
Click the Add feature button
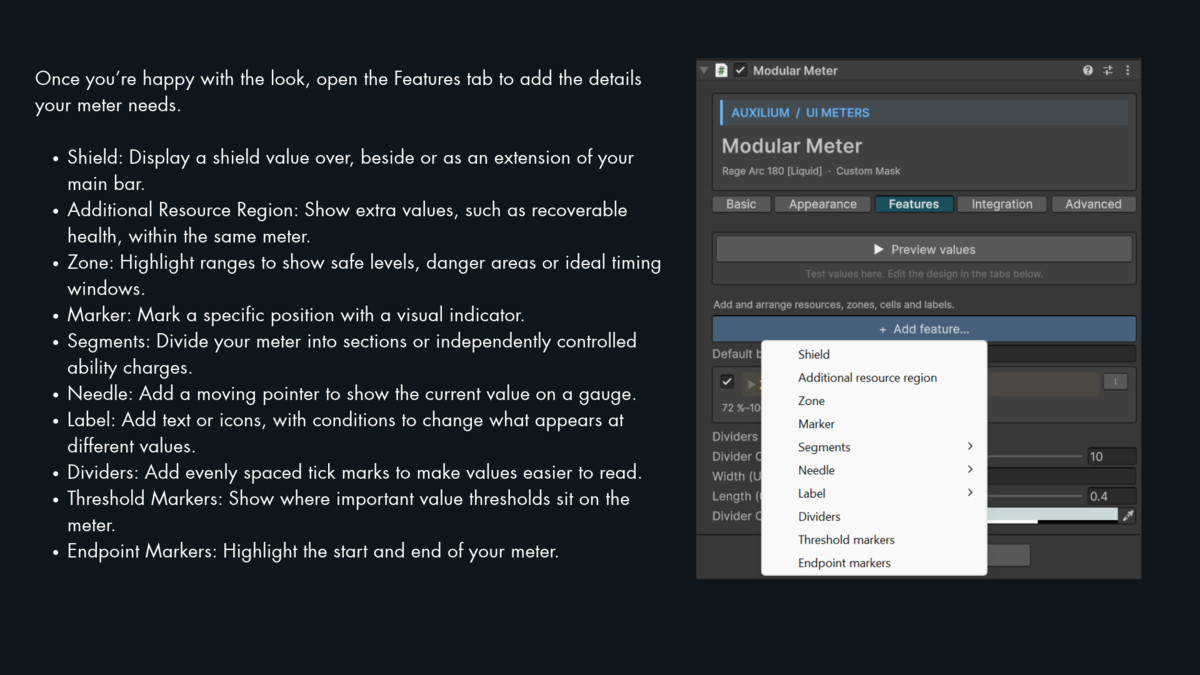[x=924, y=329]
